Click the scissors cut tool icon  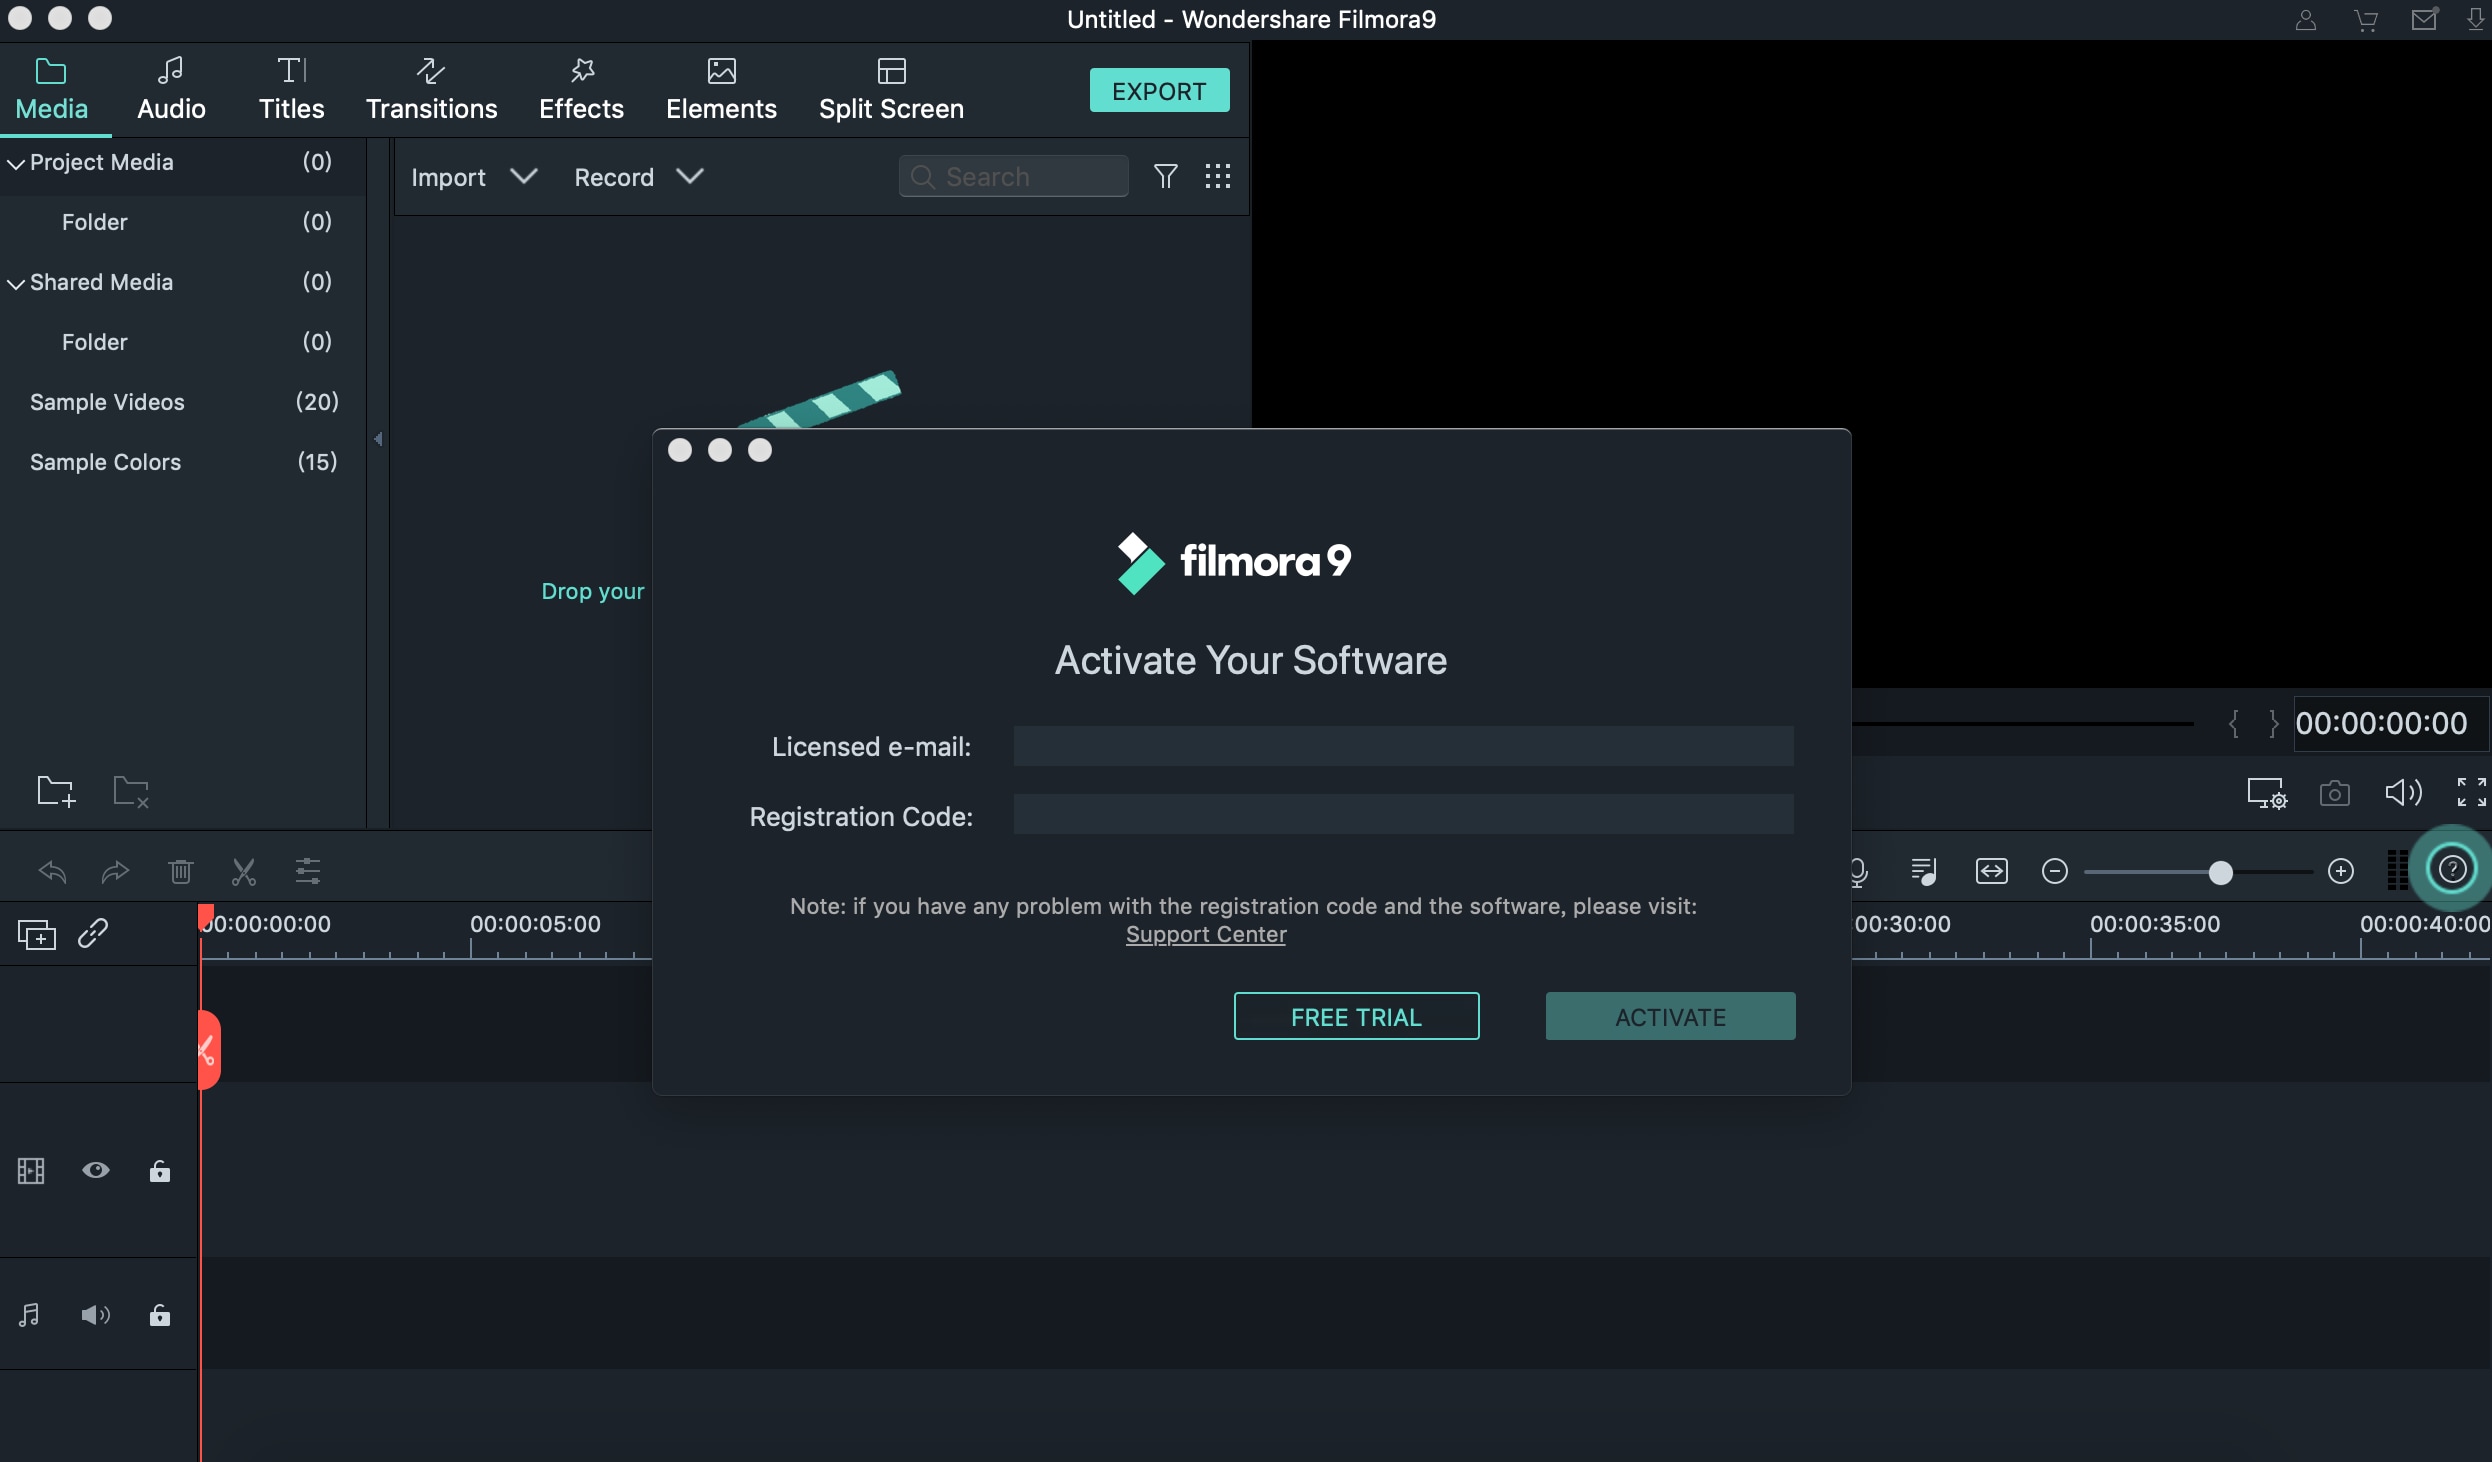244,870
